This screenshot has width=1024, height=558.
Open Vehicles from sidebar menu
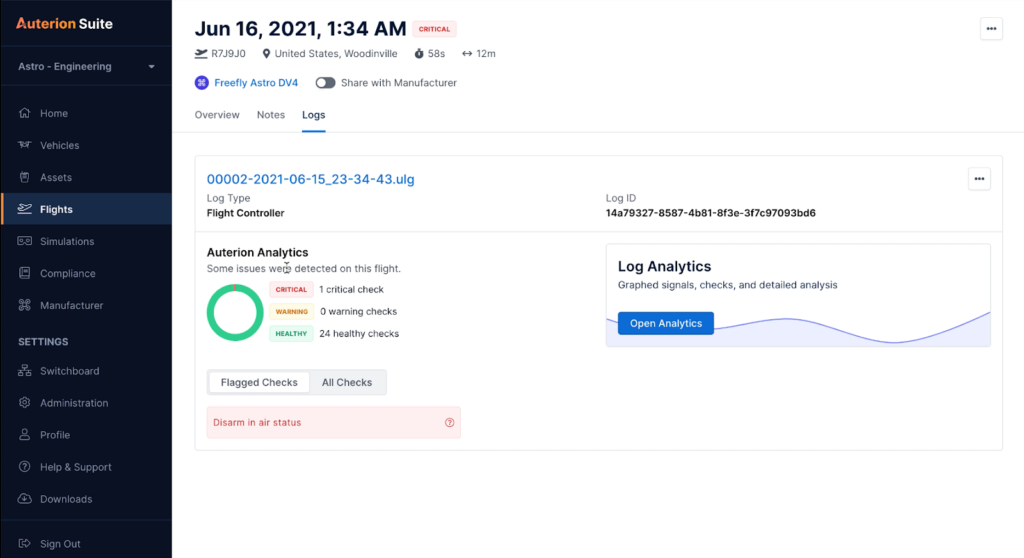(59, 145)
